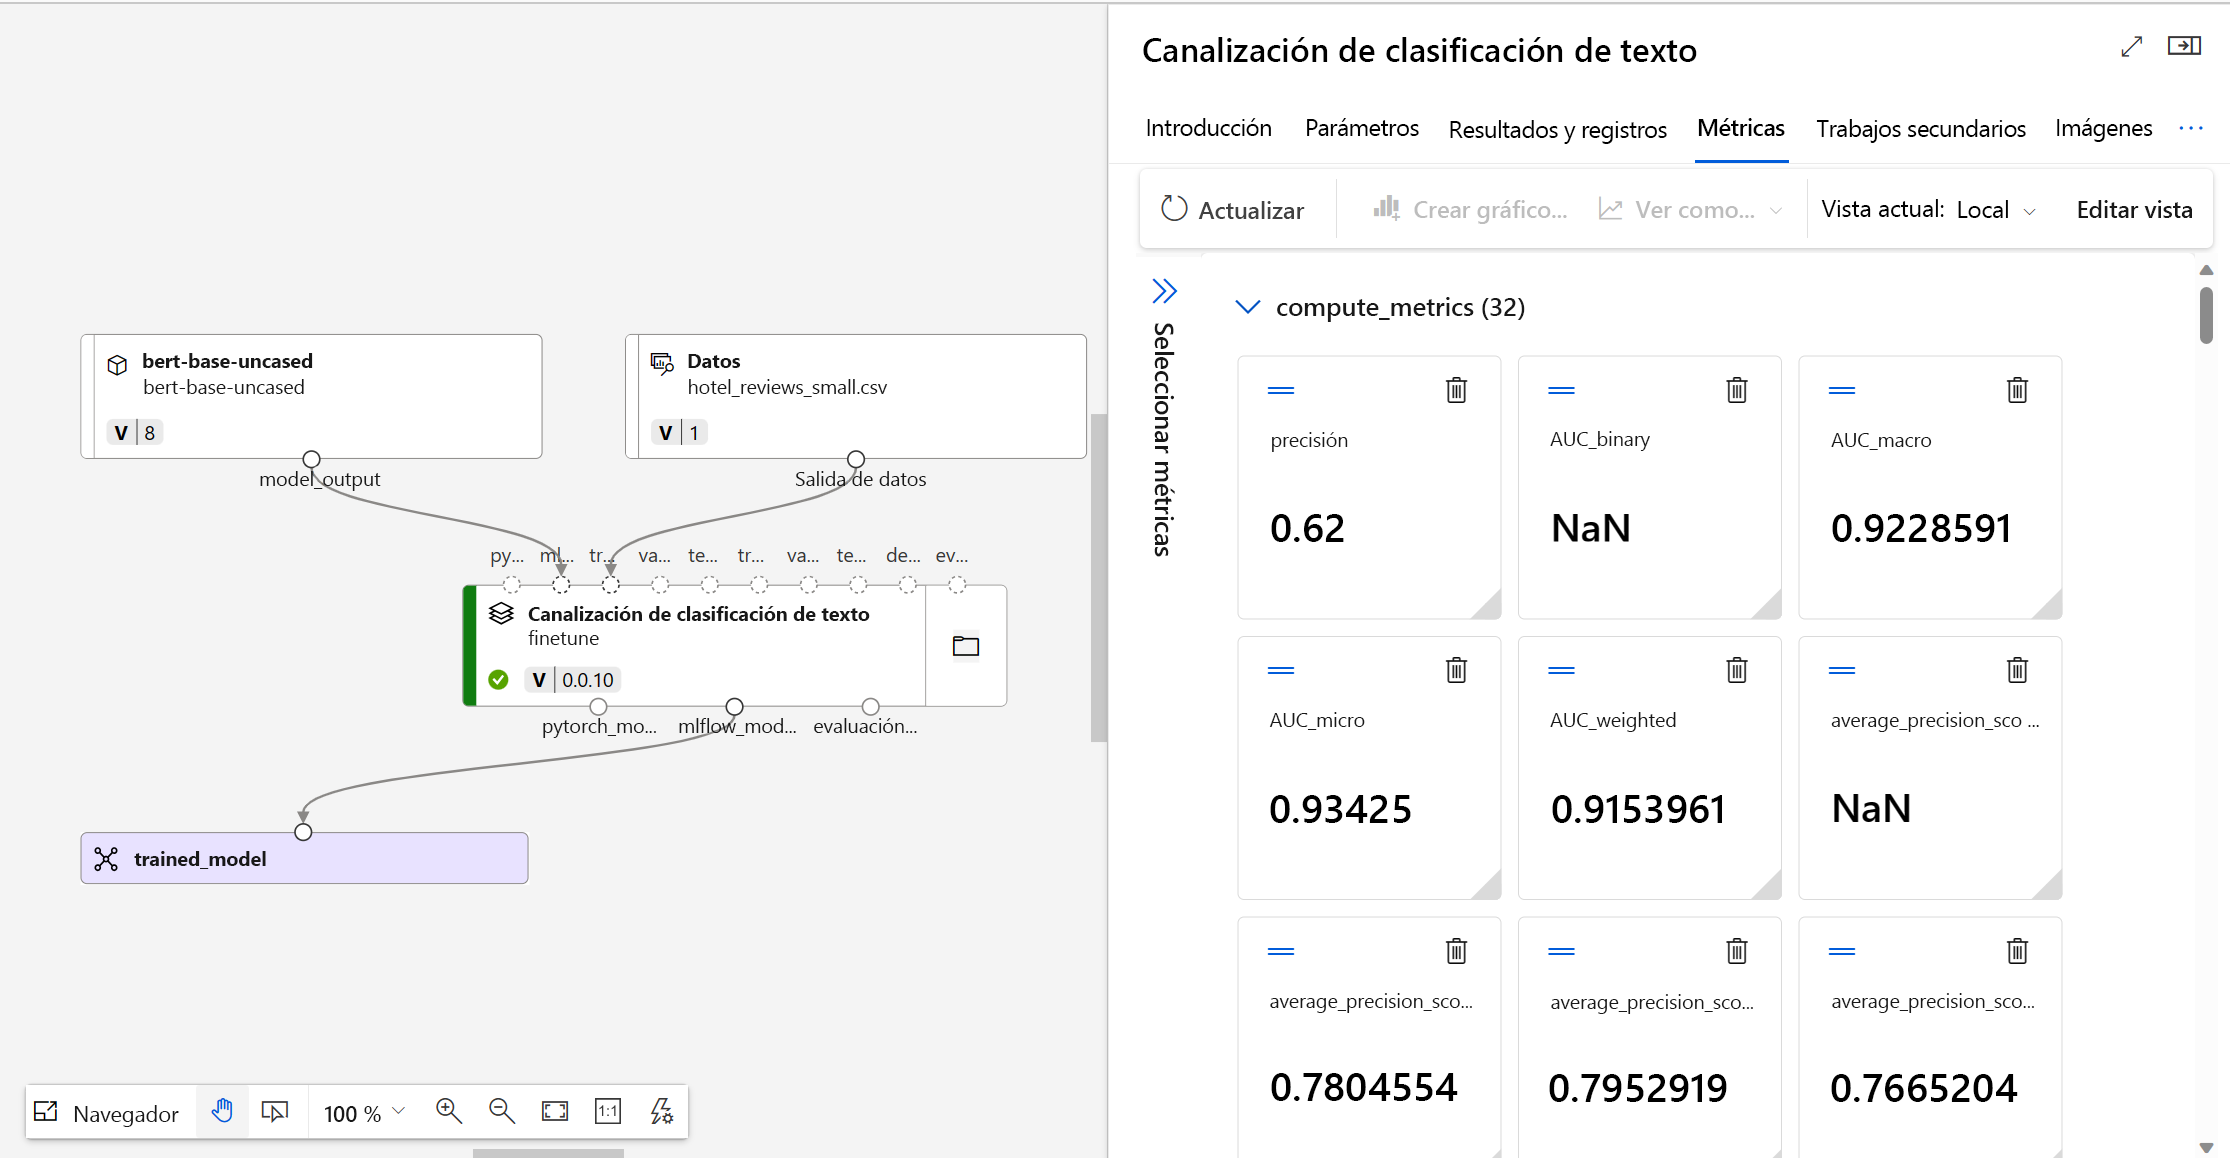2230x1158 pixels.
Task: Click the de... input port
Action: tap(907, 585)
